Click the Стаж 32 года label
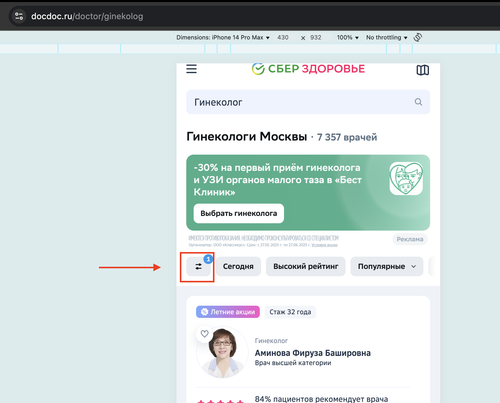Screen dimensions: 500x403 click(x=290, y=312)
